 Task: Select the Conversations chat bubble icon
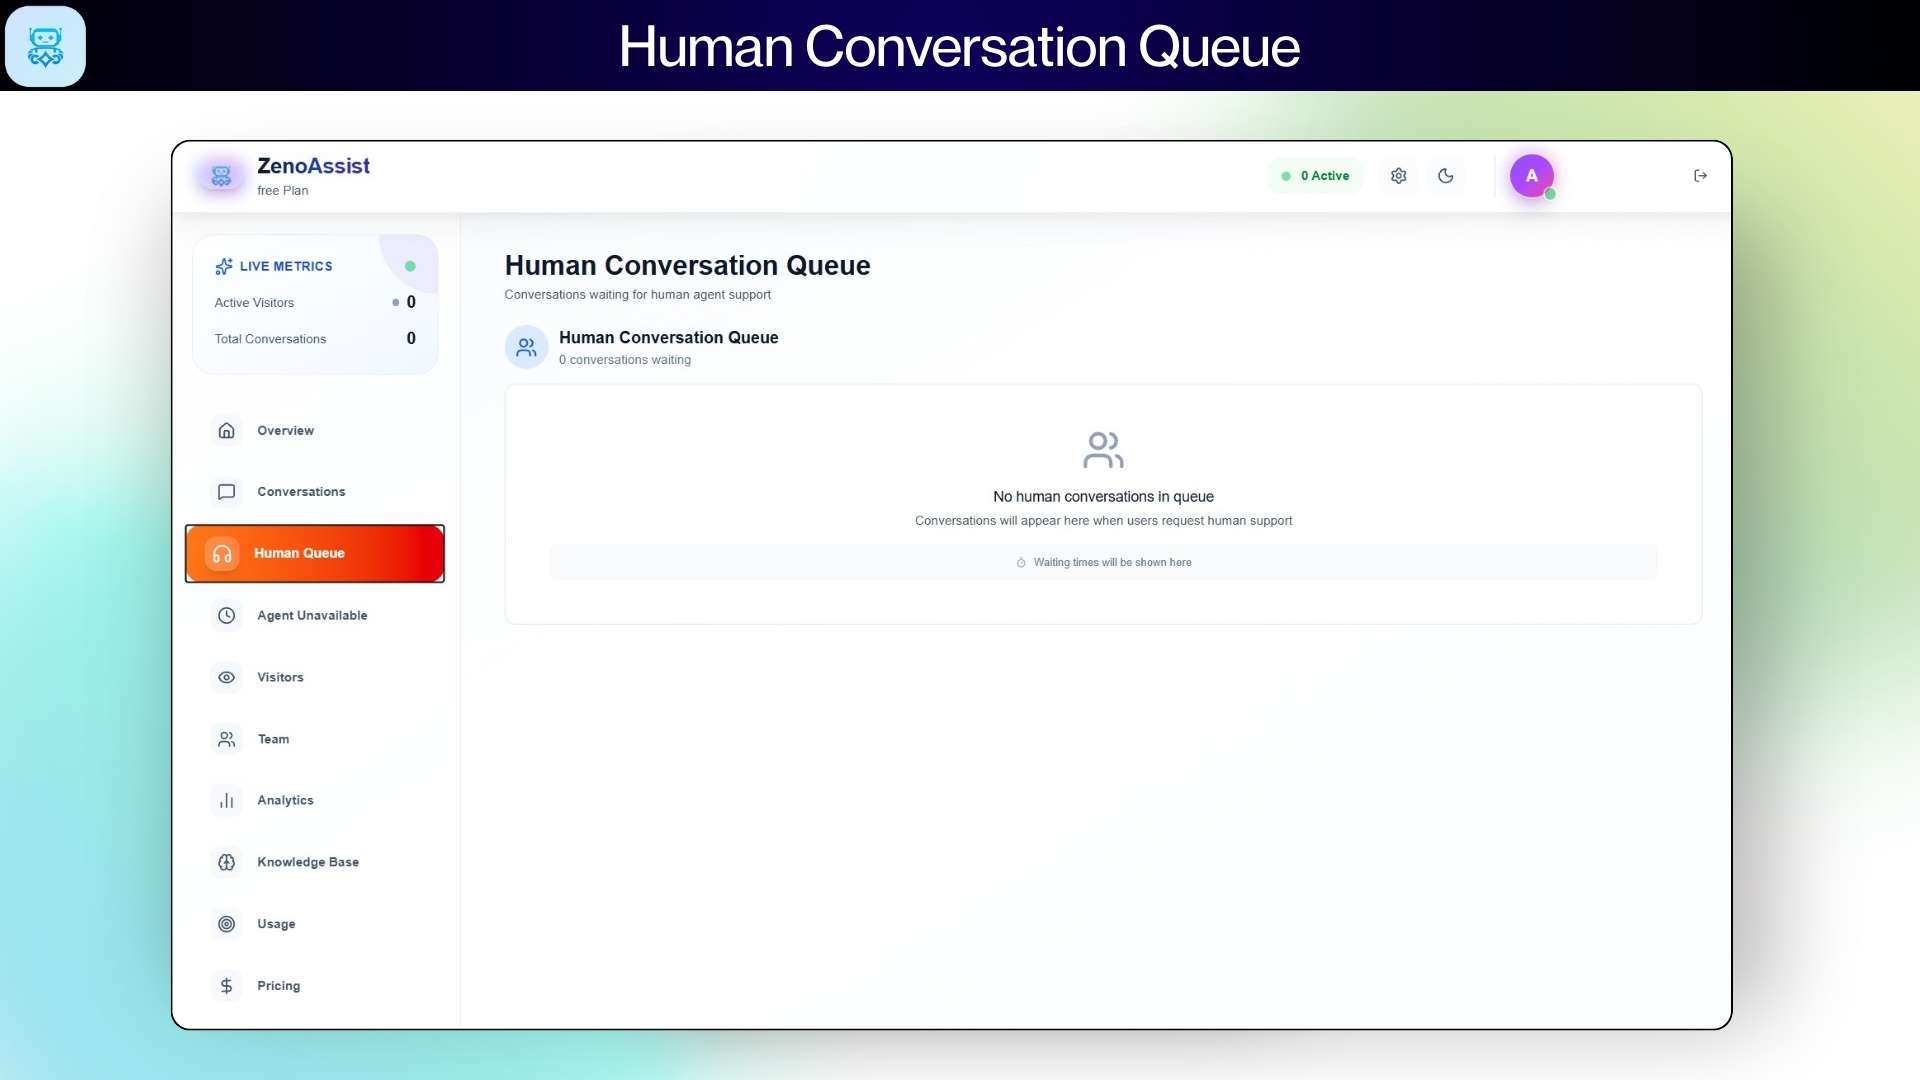point(226,491)
